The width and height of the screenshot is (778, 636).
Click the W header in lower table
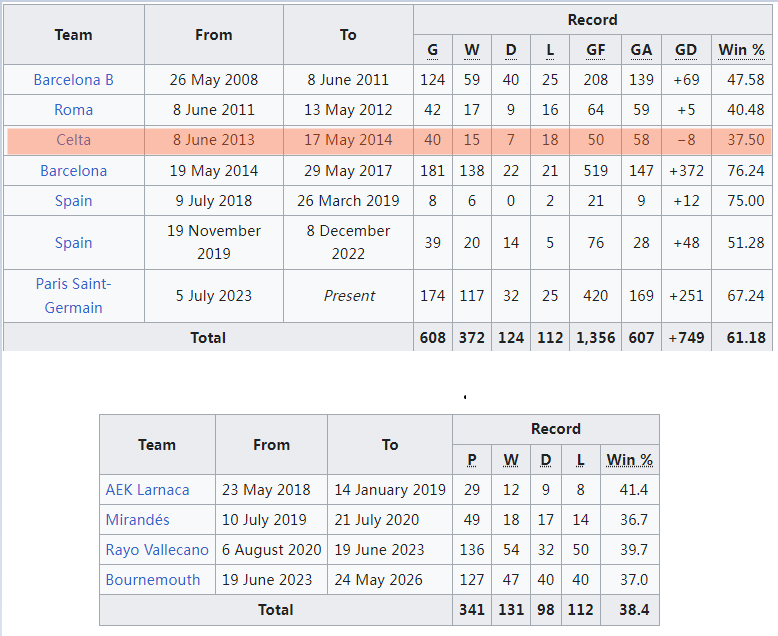[511, 460]
